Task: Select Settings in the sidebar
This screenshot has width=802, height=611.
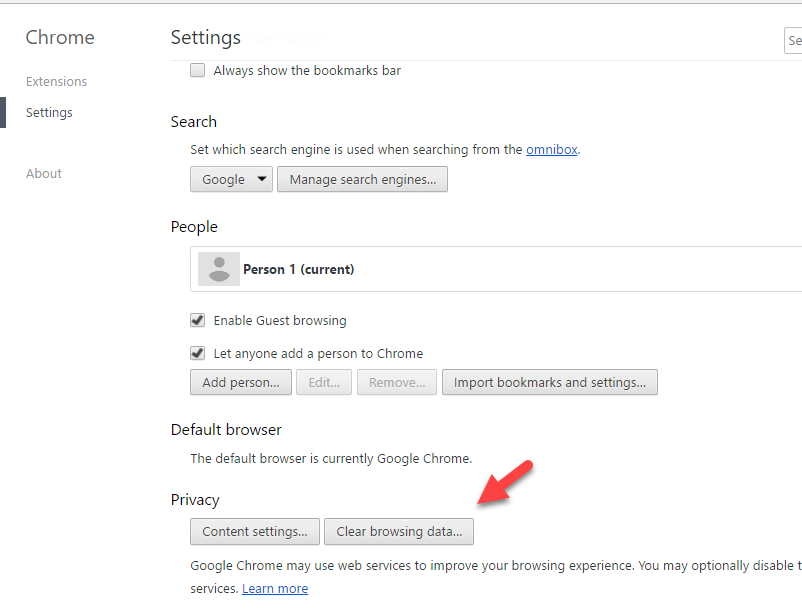Action: point(49,112)
